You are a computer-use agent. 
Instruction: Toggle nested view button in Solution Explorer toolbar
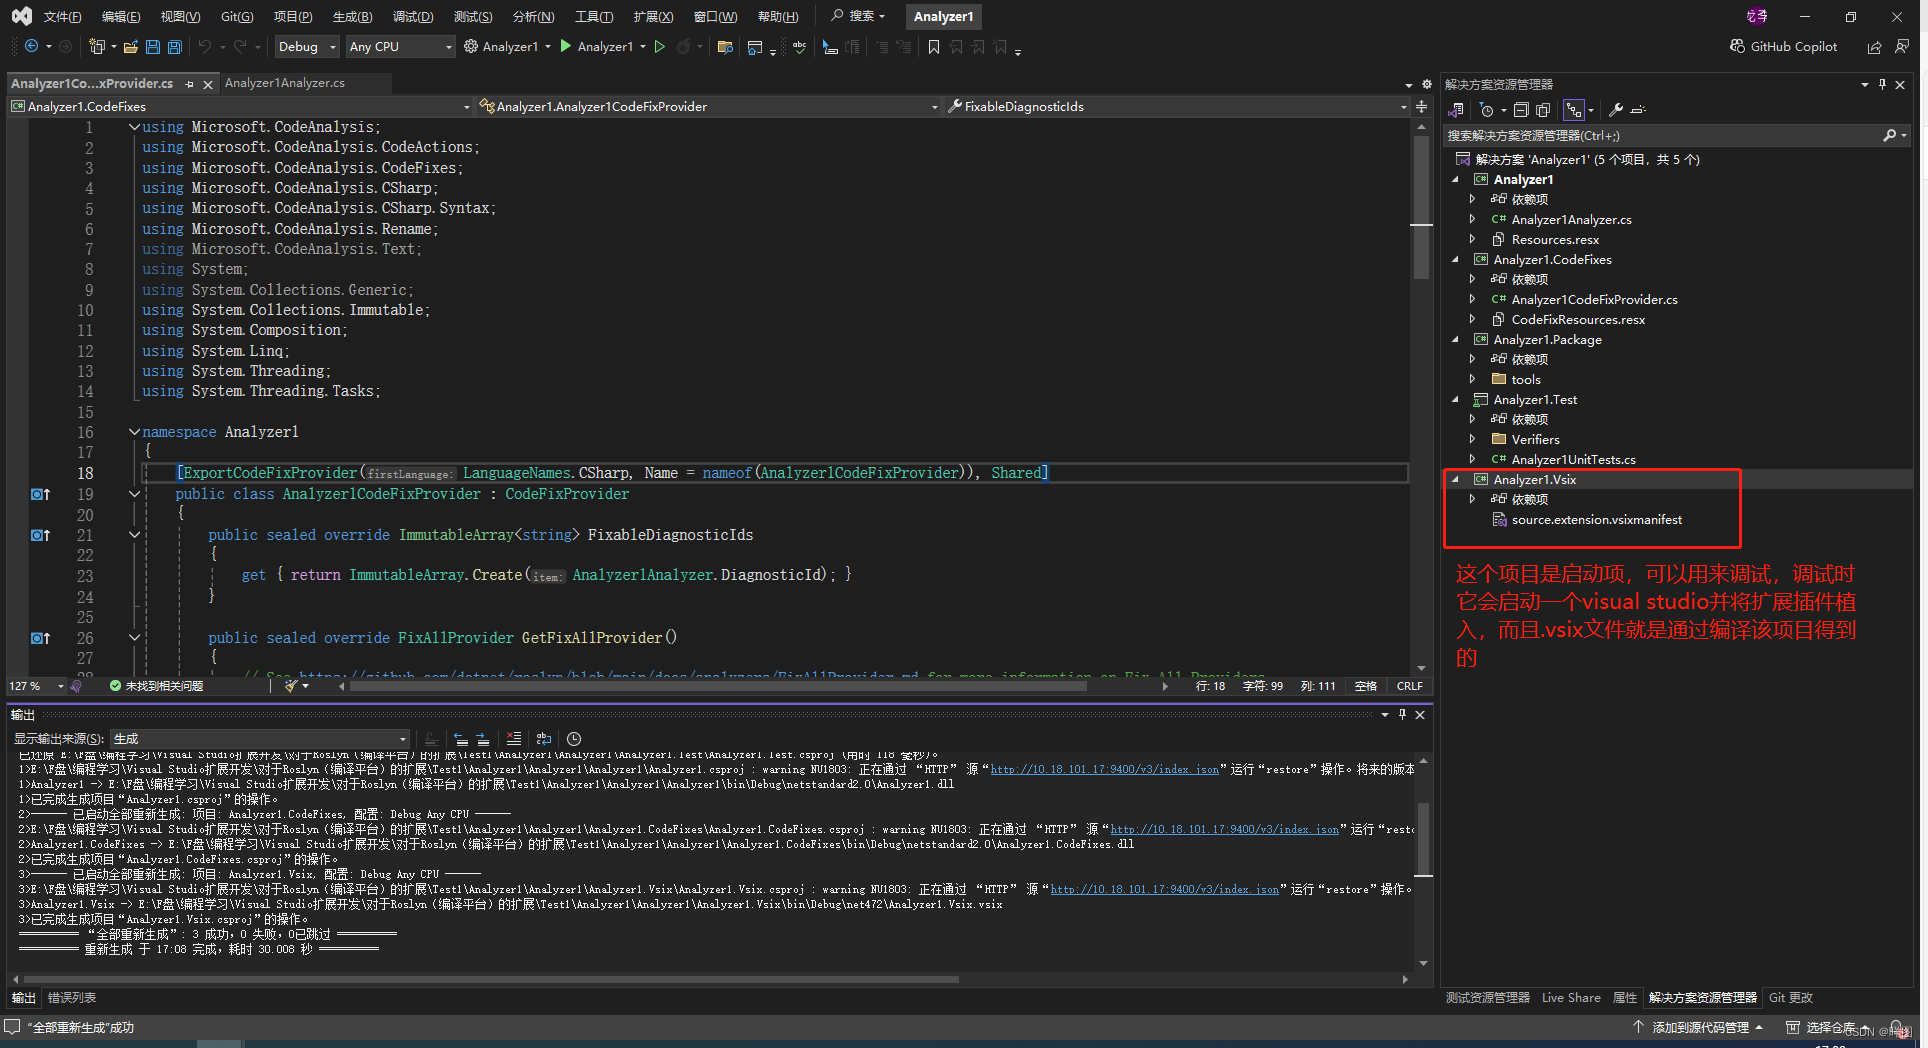coord(1573,110)
